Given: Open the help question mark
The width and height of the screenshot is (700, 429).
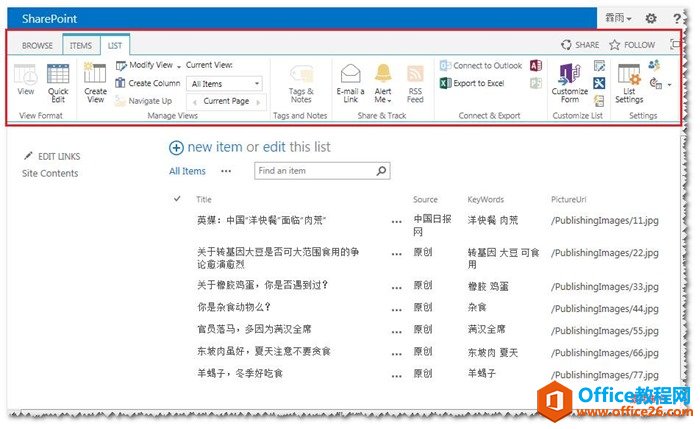Looking at the screenshot, I should pyautogui.click(x=677, y=18).
